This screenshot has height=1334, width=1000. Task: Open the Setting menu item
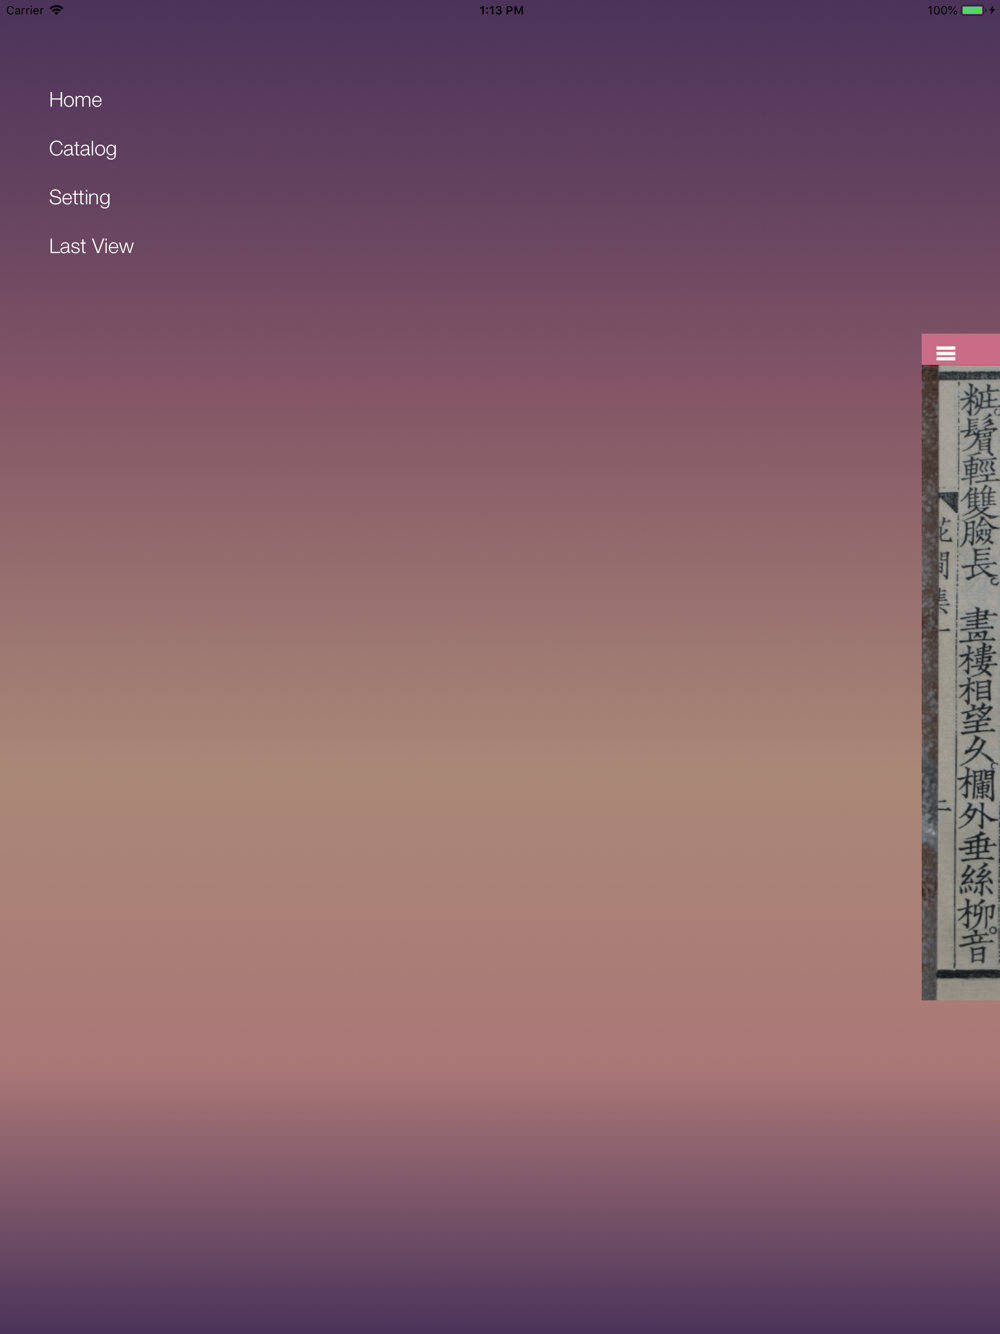pos(80,198)
